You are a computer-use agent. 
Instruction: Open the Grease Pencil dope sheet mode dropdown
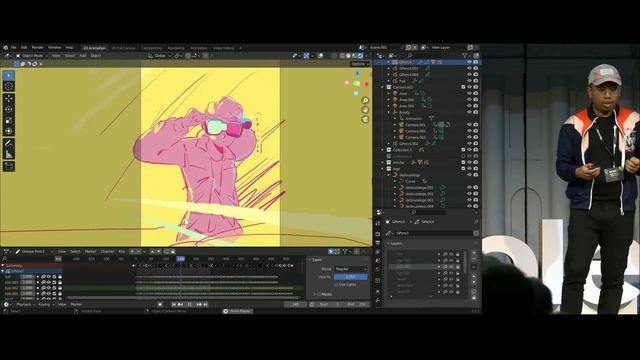click(x=34, y=252)
